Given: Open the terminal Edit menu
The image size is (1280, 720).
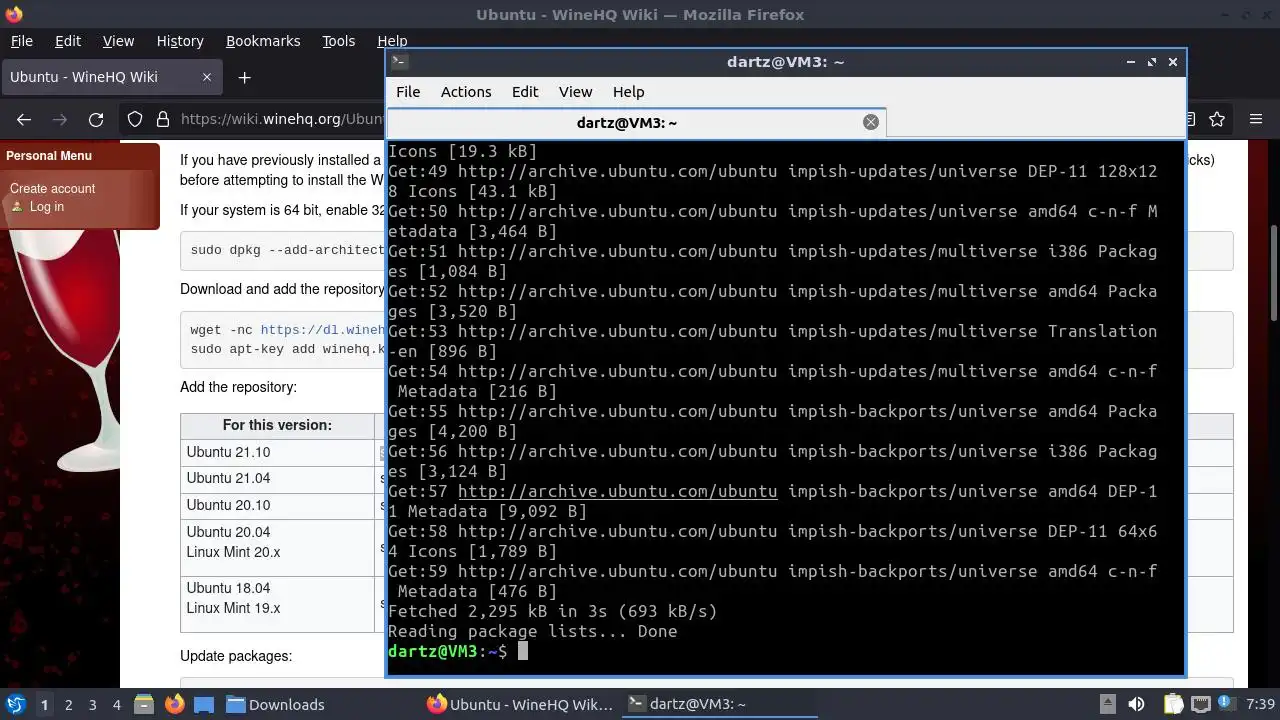Looking at the screenshot, I should pyautogui.click(x=525, y=91).
